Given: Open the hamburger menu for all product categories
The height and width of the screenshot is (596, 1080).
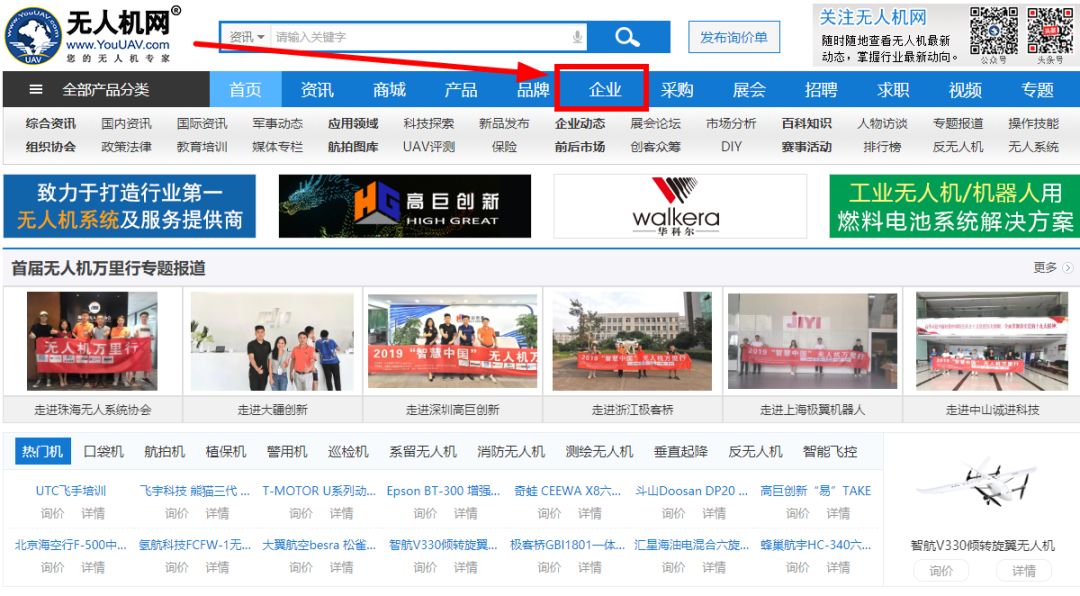Looking at the screenshot, I should click(36, 90).
